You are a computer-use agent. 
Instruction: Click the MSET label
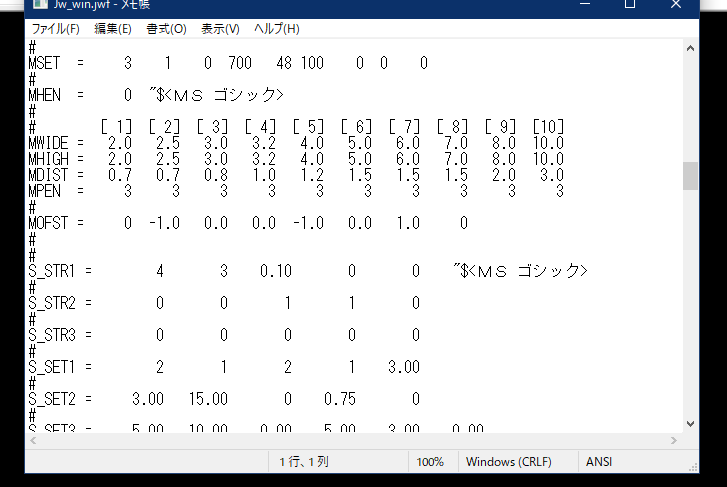[x=44, y=63]
